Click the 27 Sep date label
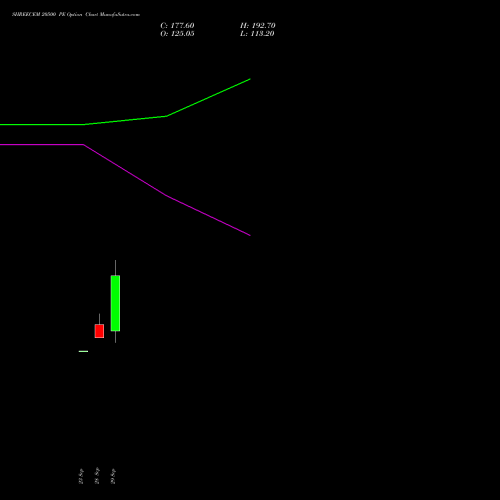The image size is (500, 500). pos(81,476)
